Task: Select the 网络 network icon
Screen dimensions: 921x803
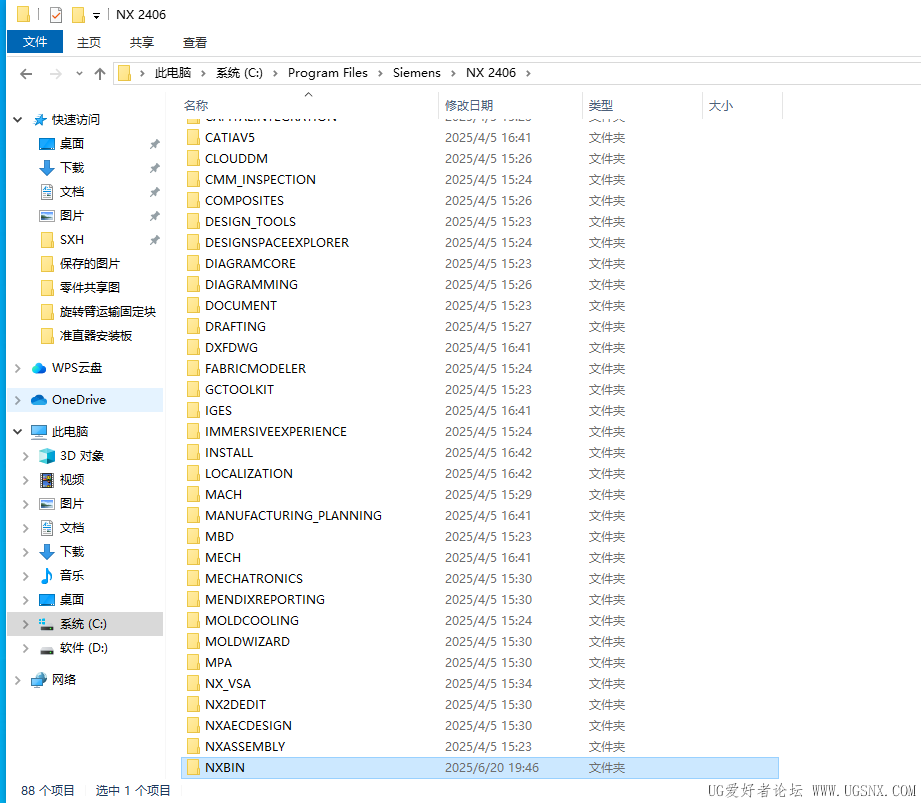Action: point(39,680)
